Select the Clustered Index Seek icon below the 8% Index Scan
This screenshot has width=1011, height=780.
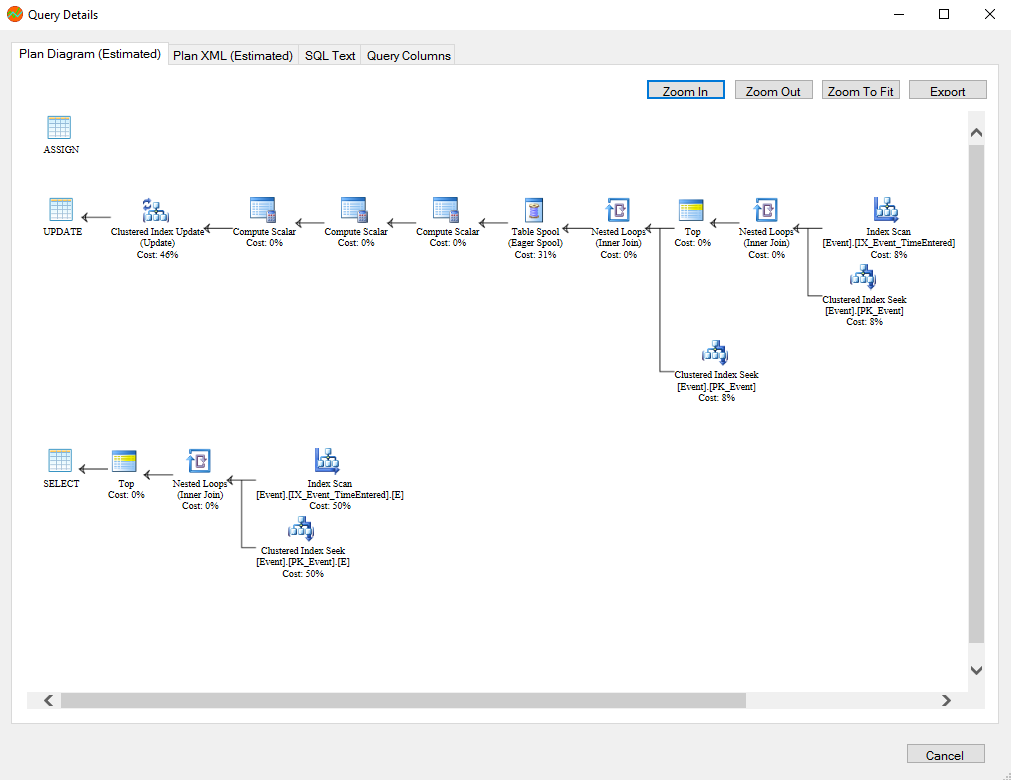863,278
